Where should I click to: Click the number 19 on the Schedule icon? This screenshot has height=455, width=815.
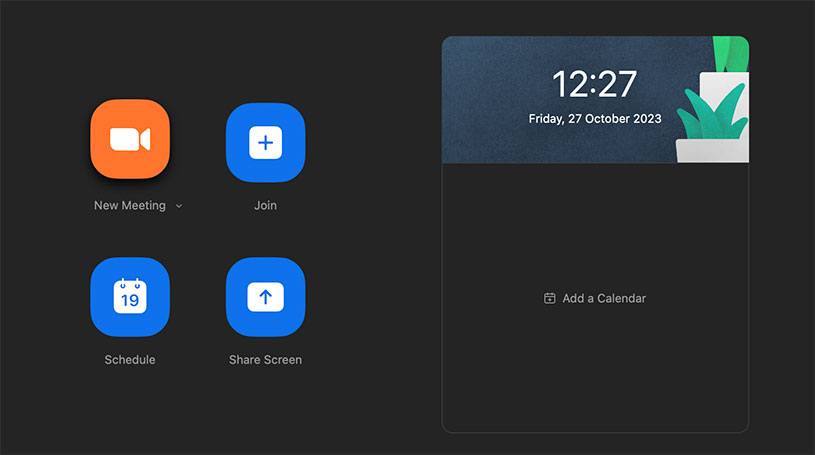(x=130, y=300)
